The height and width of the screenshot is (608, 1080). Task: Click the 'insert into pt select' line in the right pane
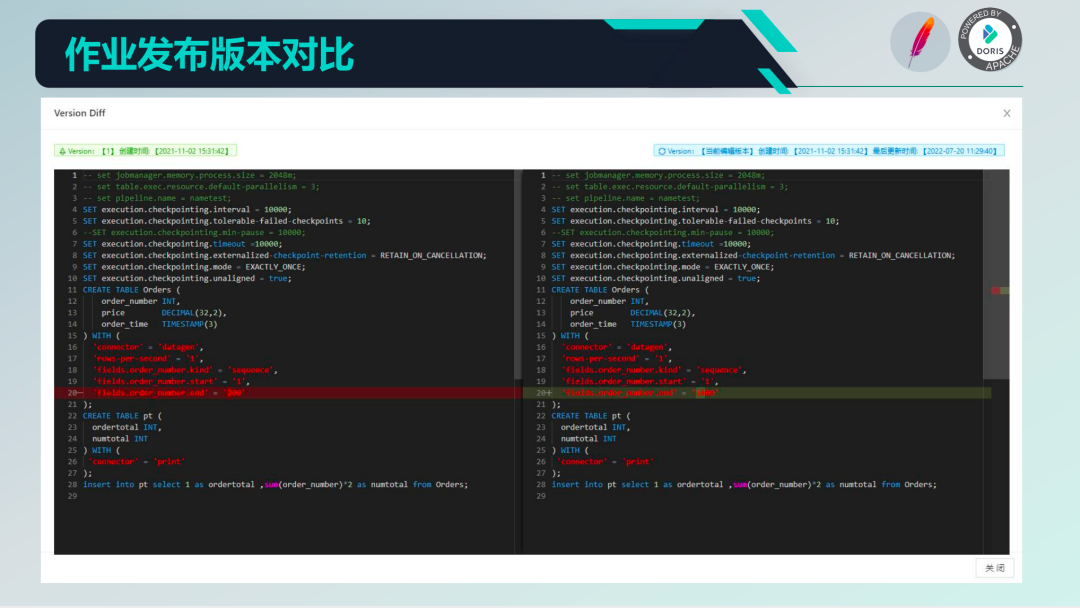coord(744,485)
